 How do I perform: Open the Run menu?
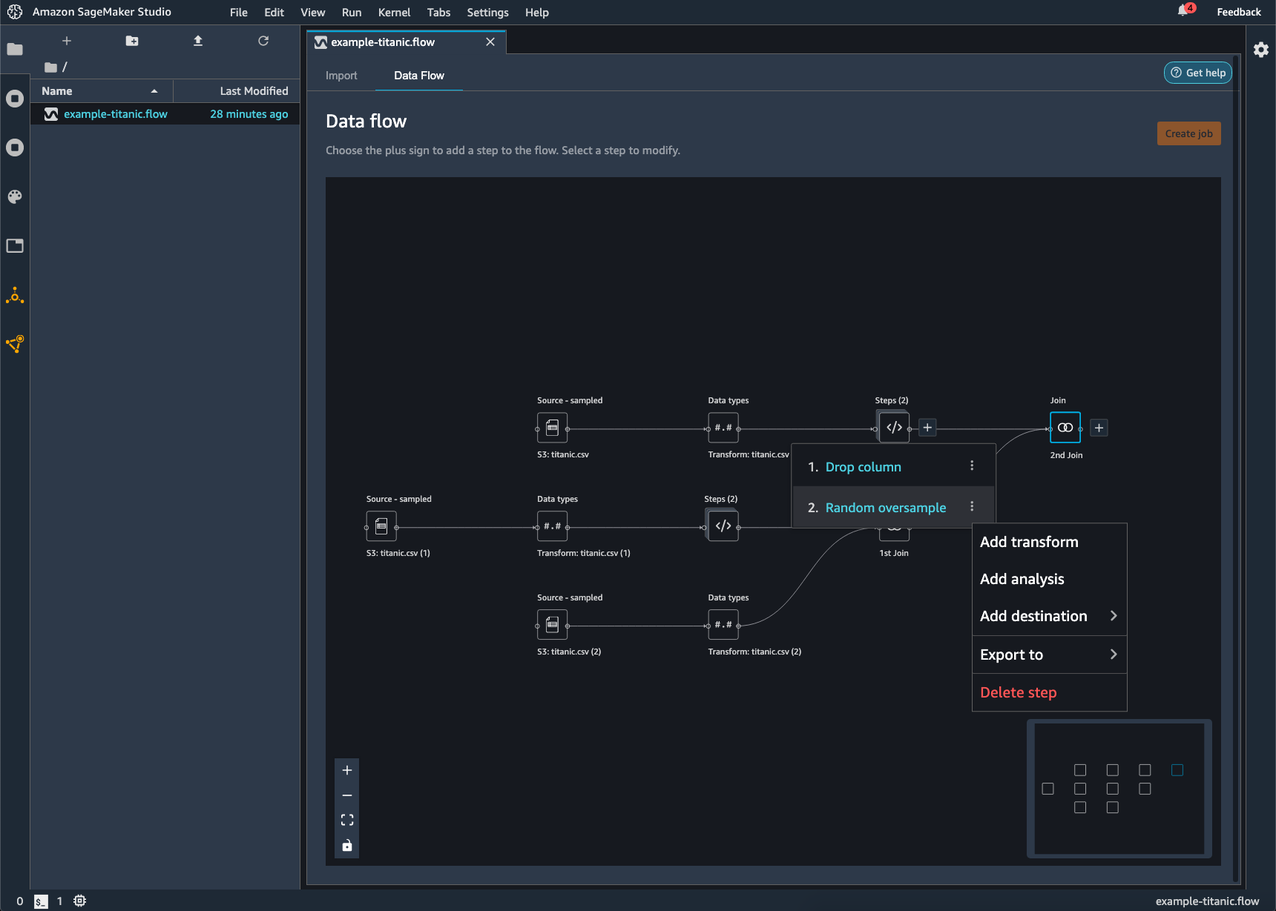pos(351,12)
